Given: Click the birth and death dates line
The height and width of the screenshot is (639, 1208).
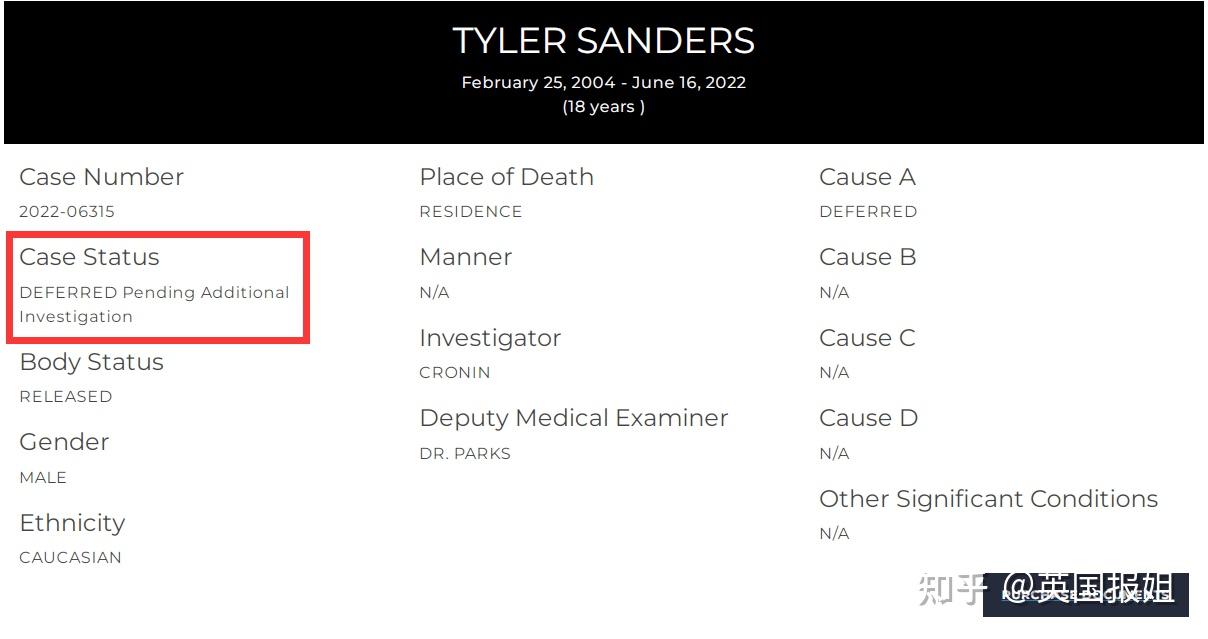Looking at the screenshot, I should coord(603,82).
